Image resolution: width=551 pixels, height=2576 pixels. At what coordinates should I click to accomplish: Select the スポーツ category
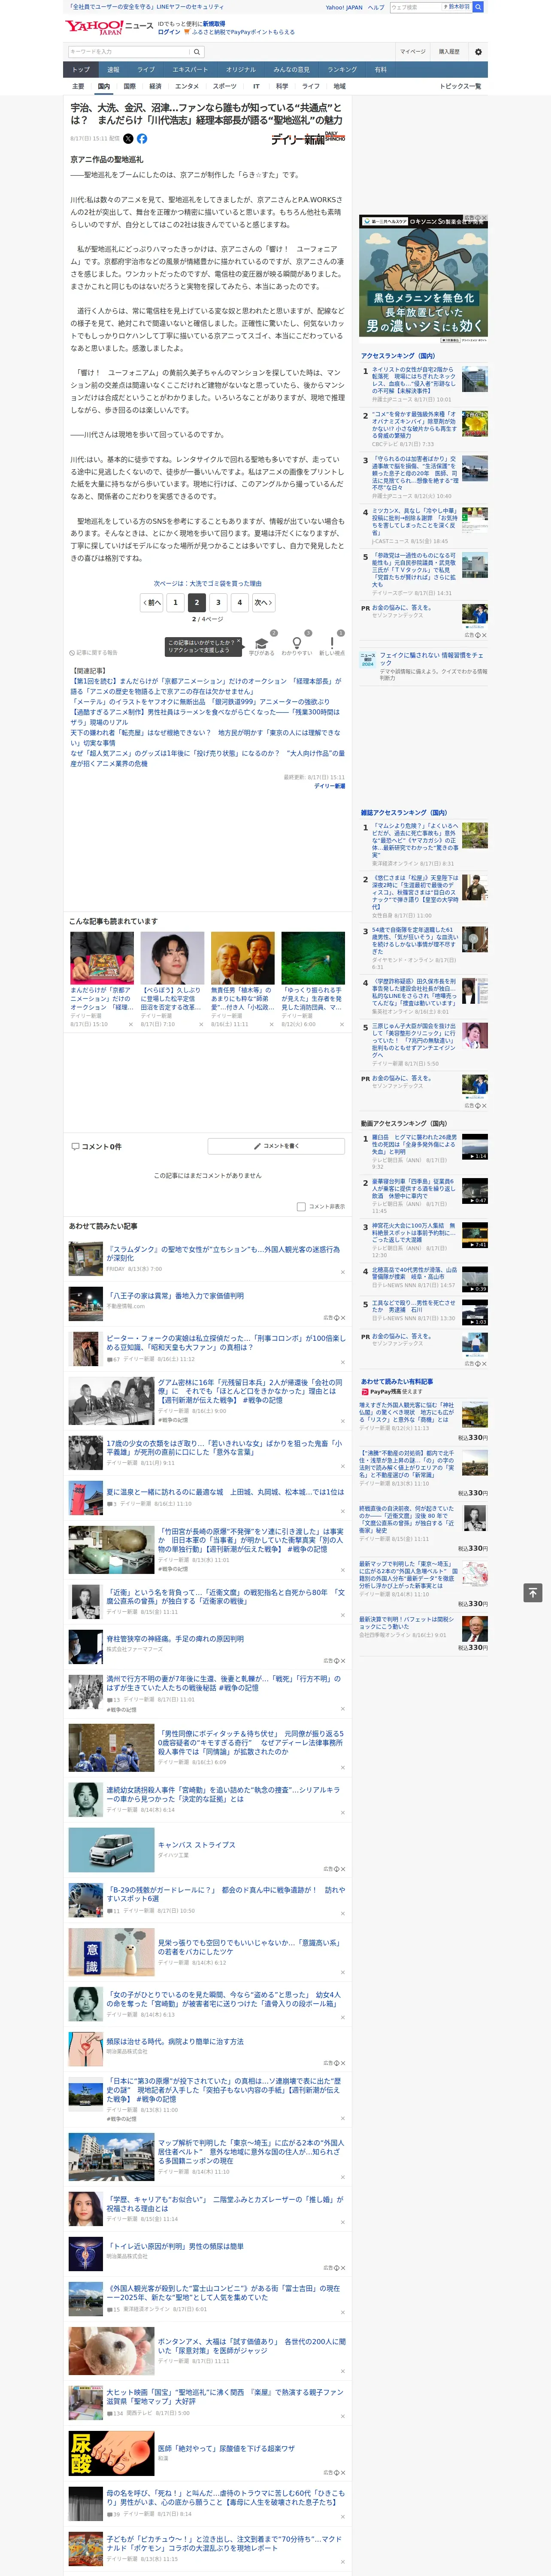tap(225, 86)
